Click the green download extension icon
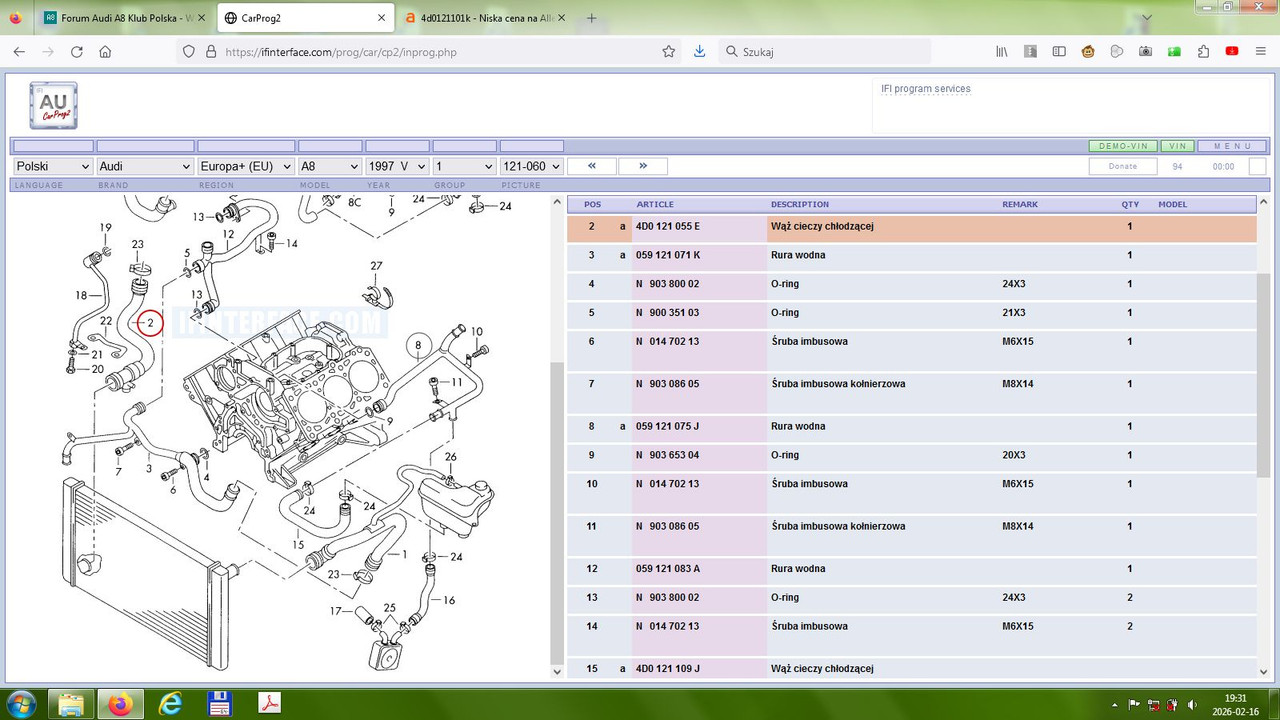Image resolution: width=1280 pixels, height=720 pixels. (1174, 52)
